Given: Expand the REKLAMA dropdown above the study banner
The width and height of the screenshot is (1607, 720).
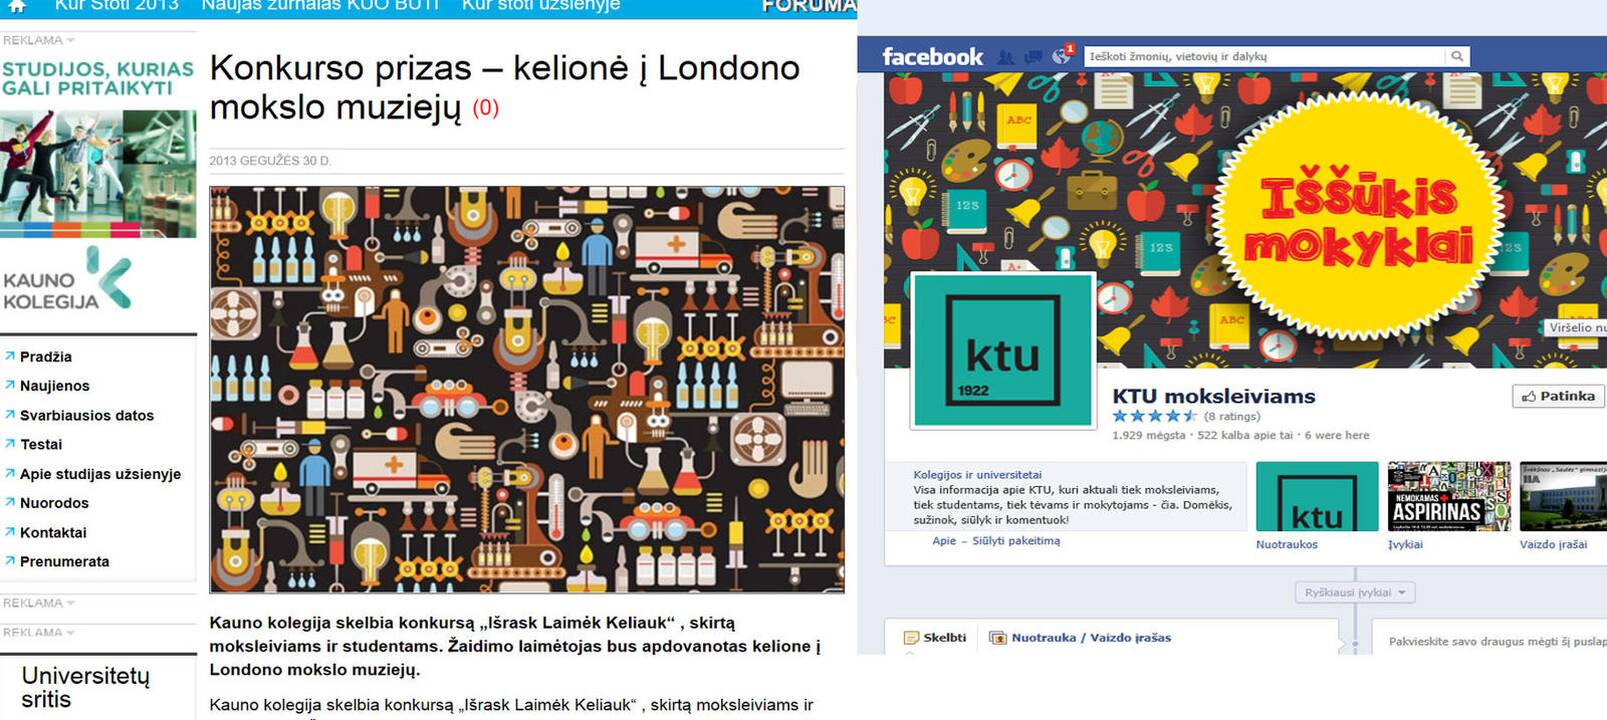Looking at the screenshot, I should click(x=39, y=40).
